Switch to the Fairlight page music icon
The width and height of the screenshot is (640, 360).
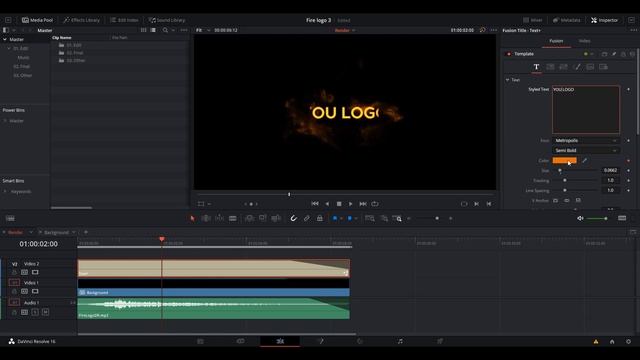click(400, 341)
